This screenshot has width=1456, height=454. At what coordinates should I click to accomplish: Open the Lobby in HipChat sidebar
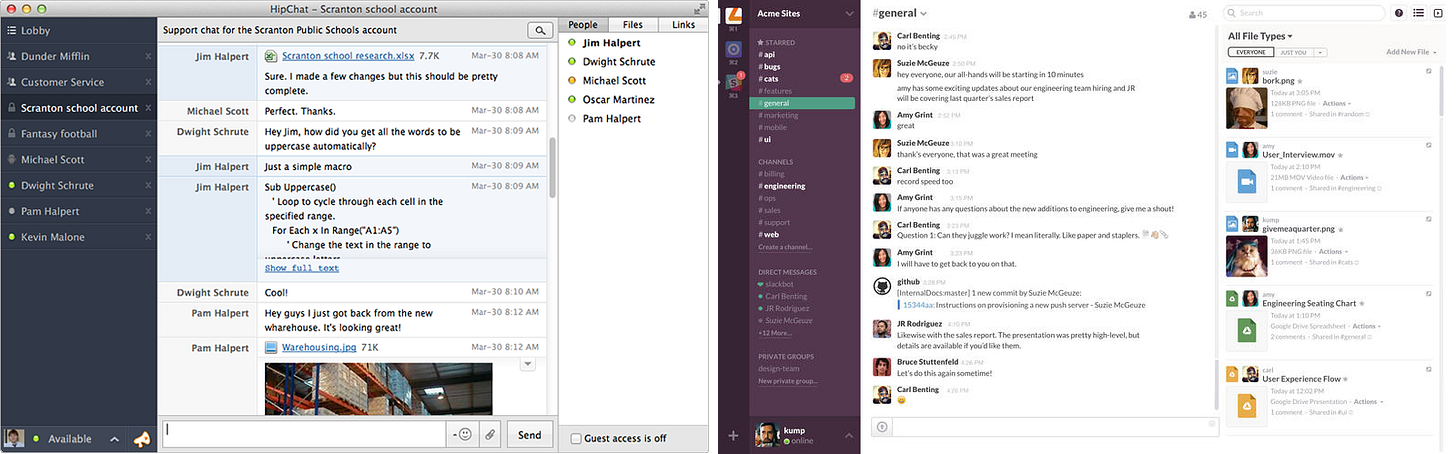click(x=78, y=31)
